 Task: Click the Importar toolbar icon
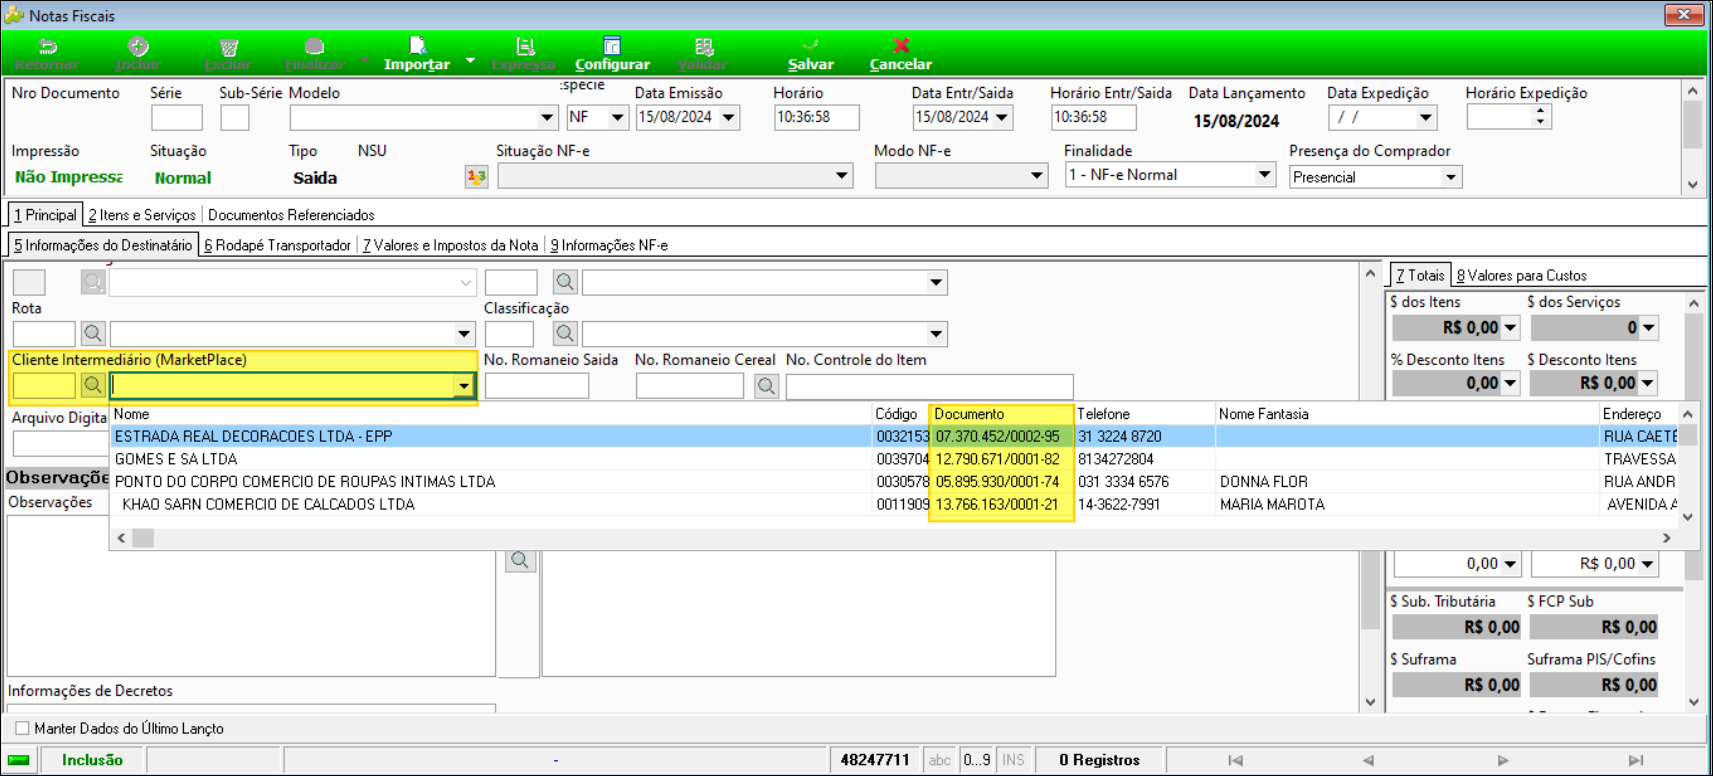coord(418,46)
